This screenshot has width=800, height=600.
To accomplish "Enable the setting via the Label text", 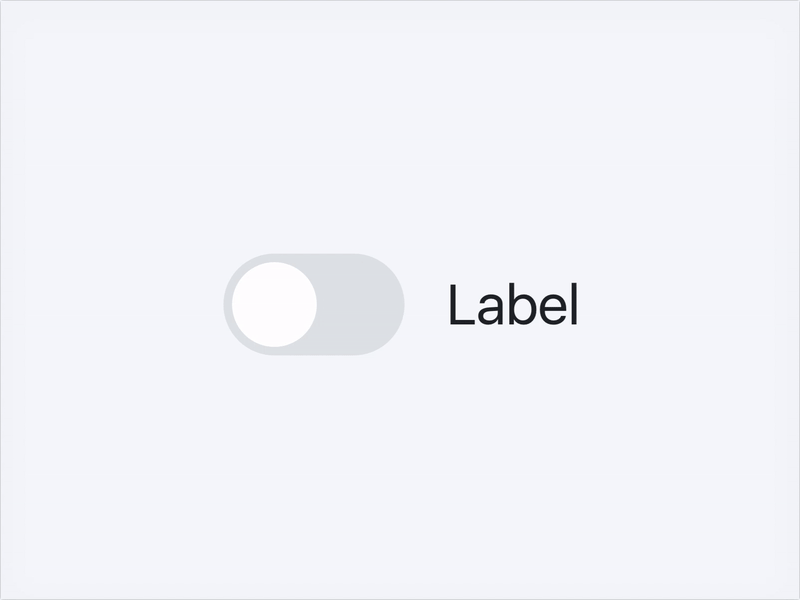I will click(513, 305).
